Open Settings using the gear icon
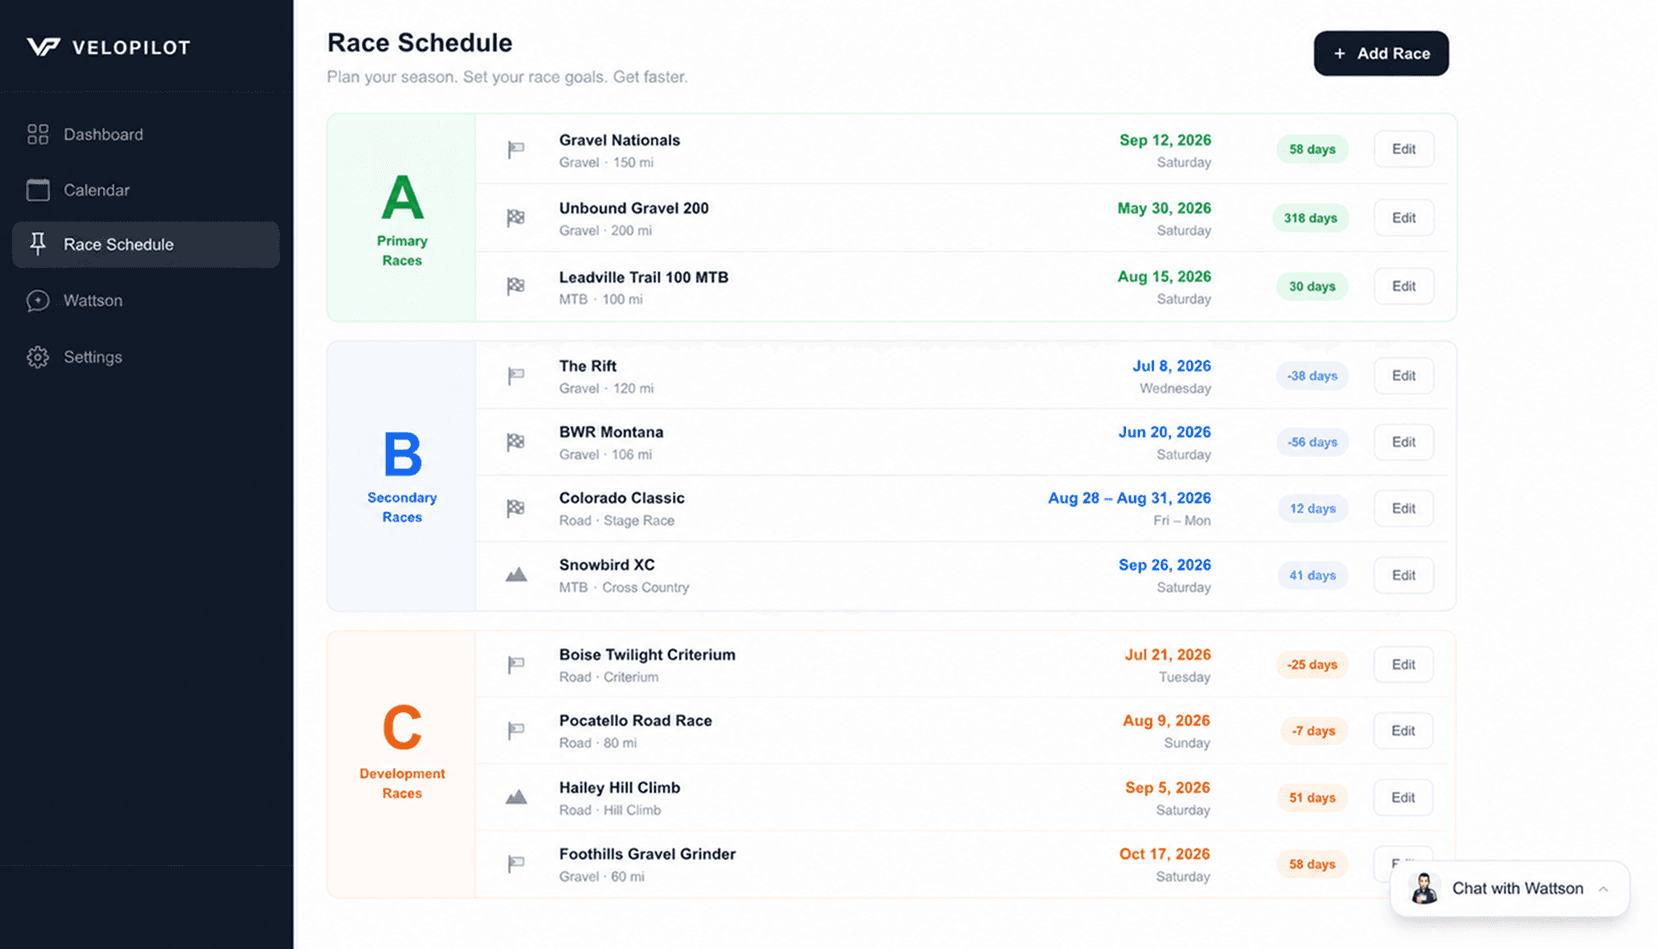Viewport: 1658px width, 949px height. pos(38,357)
